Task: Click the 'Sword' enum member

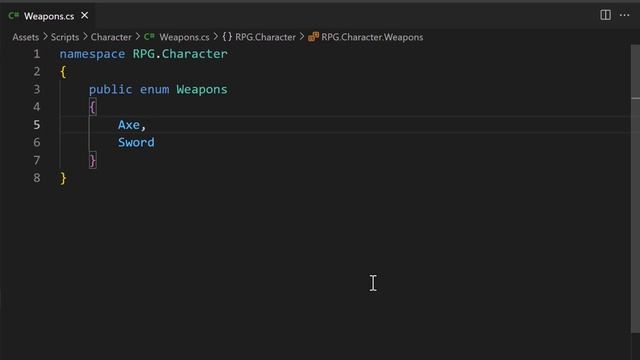Action: click(136, 142)
